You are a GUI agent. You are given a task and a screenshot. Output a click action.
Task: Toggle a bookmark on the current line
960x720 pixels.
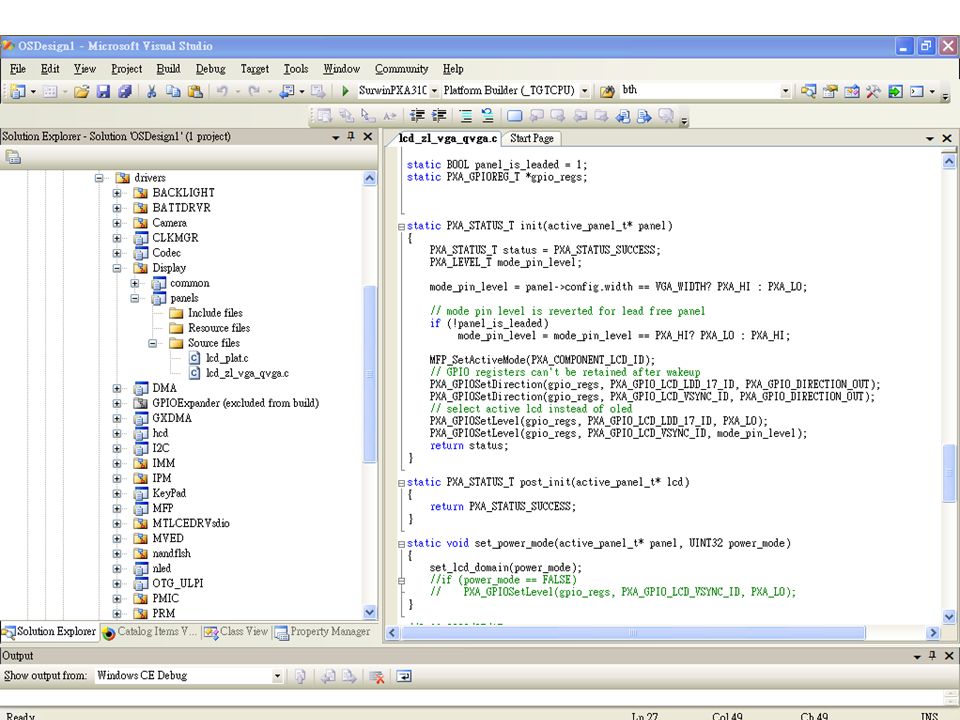pyautogui.click(x=514, y=115)
